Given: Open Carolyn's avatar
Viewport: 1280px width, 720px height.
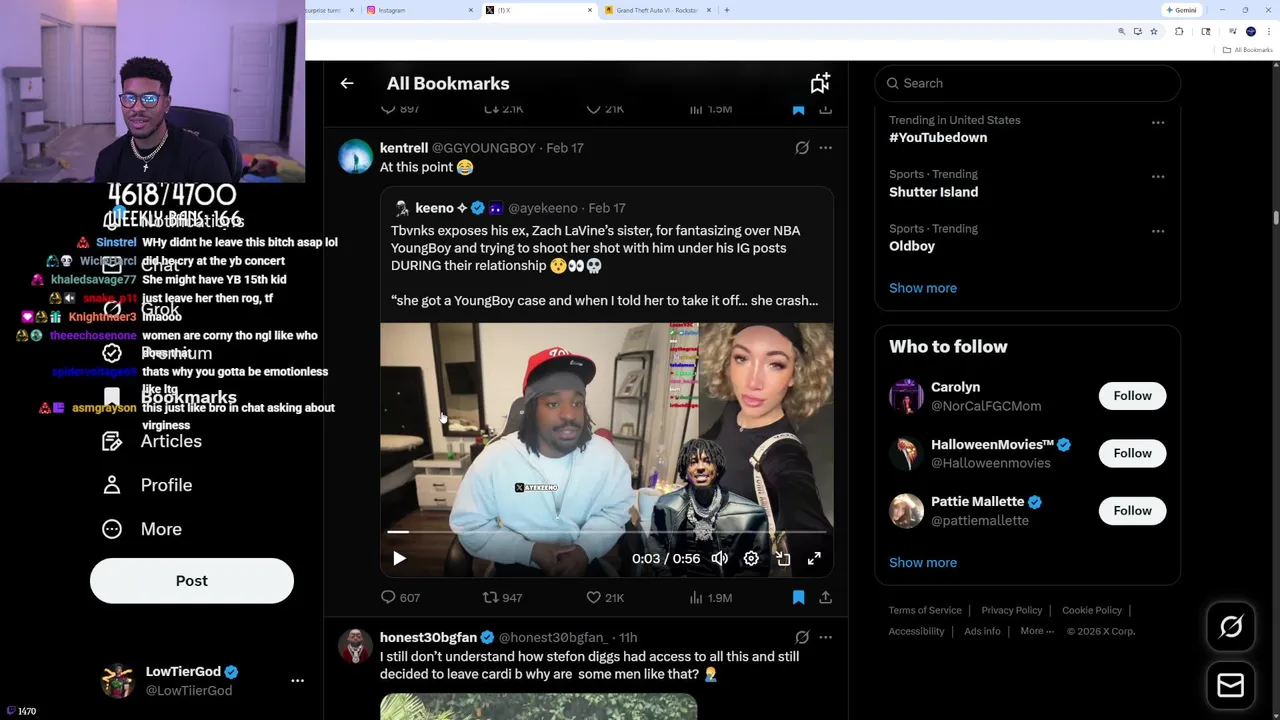Looking at the screenshot, I should pos(906,396).
